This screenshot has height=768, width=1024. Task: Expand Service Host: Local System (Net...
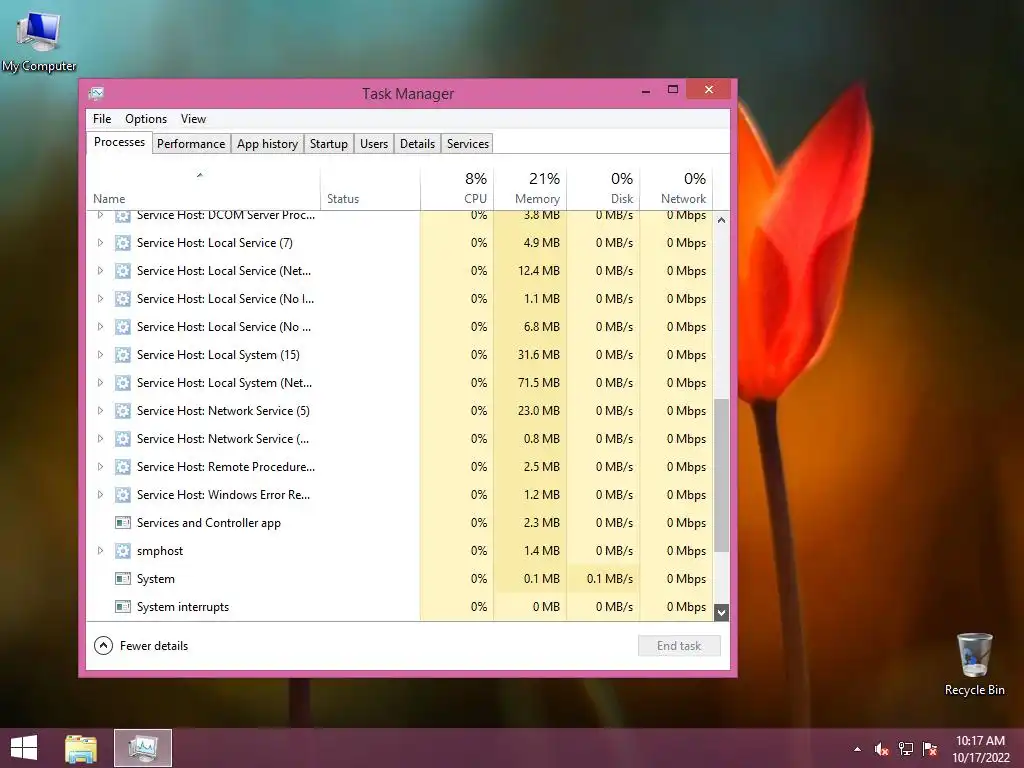(100, 383)
